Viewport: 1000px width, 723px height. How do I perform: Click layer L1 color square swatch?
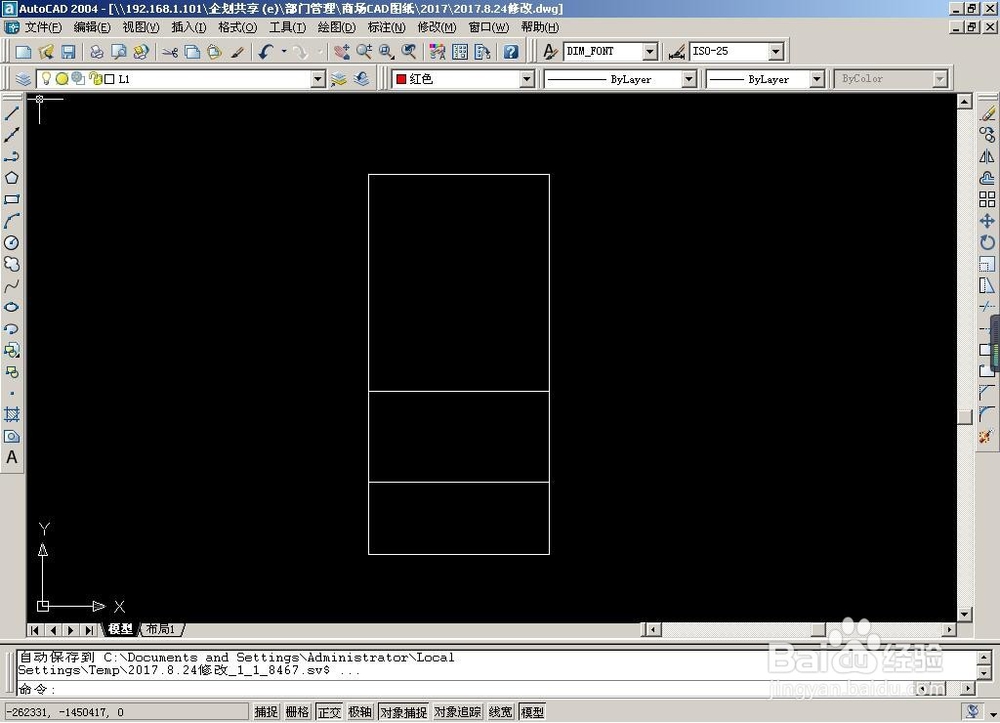tap(110, 79)
